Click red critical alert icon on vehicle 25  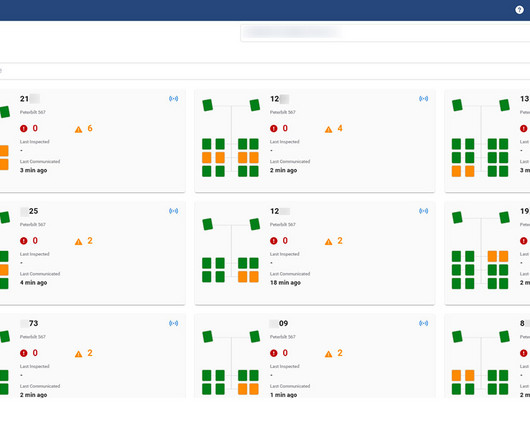click(x=24, y=241)
